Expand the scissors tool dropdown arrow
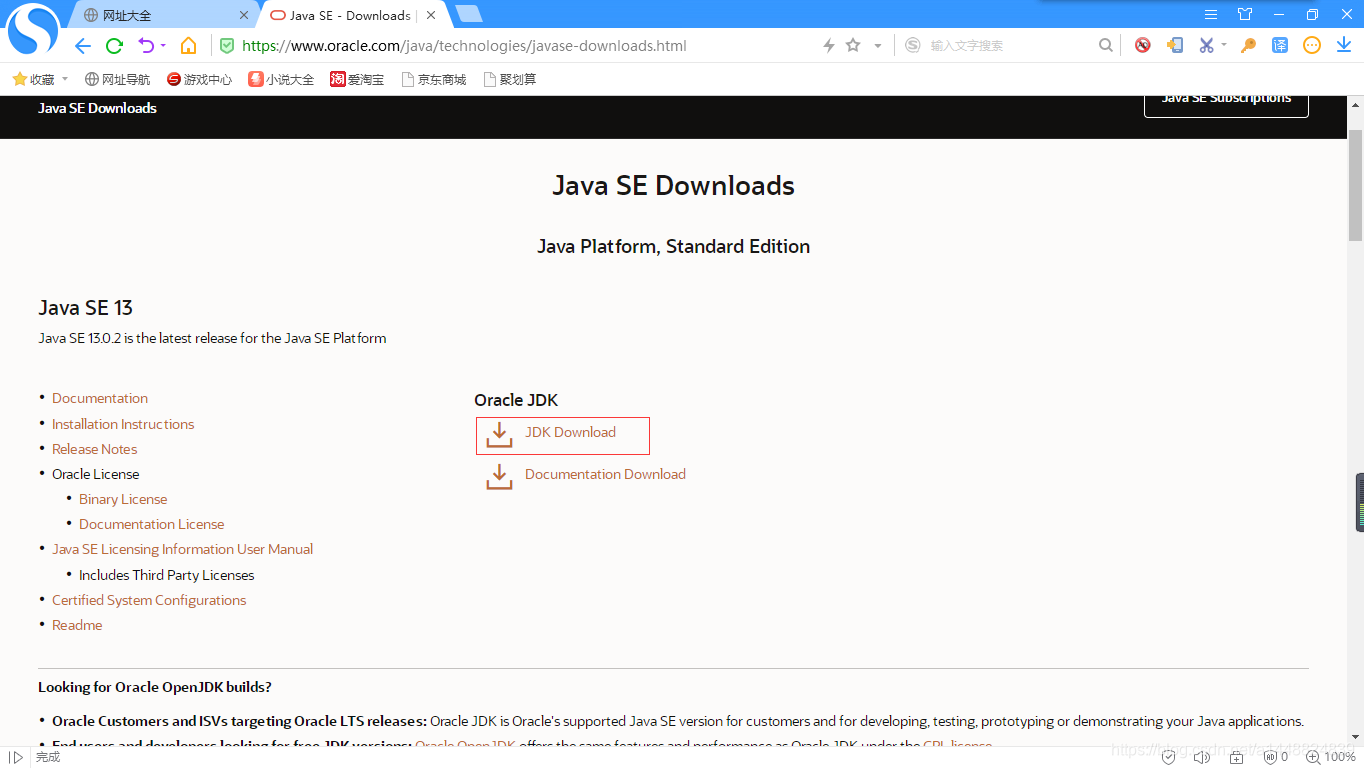This screenshot has width=1364, height=768. (x=1224, y=46)
